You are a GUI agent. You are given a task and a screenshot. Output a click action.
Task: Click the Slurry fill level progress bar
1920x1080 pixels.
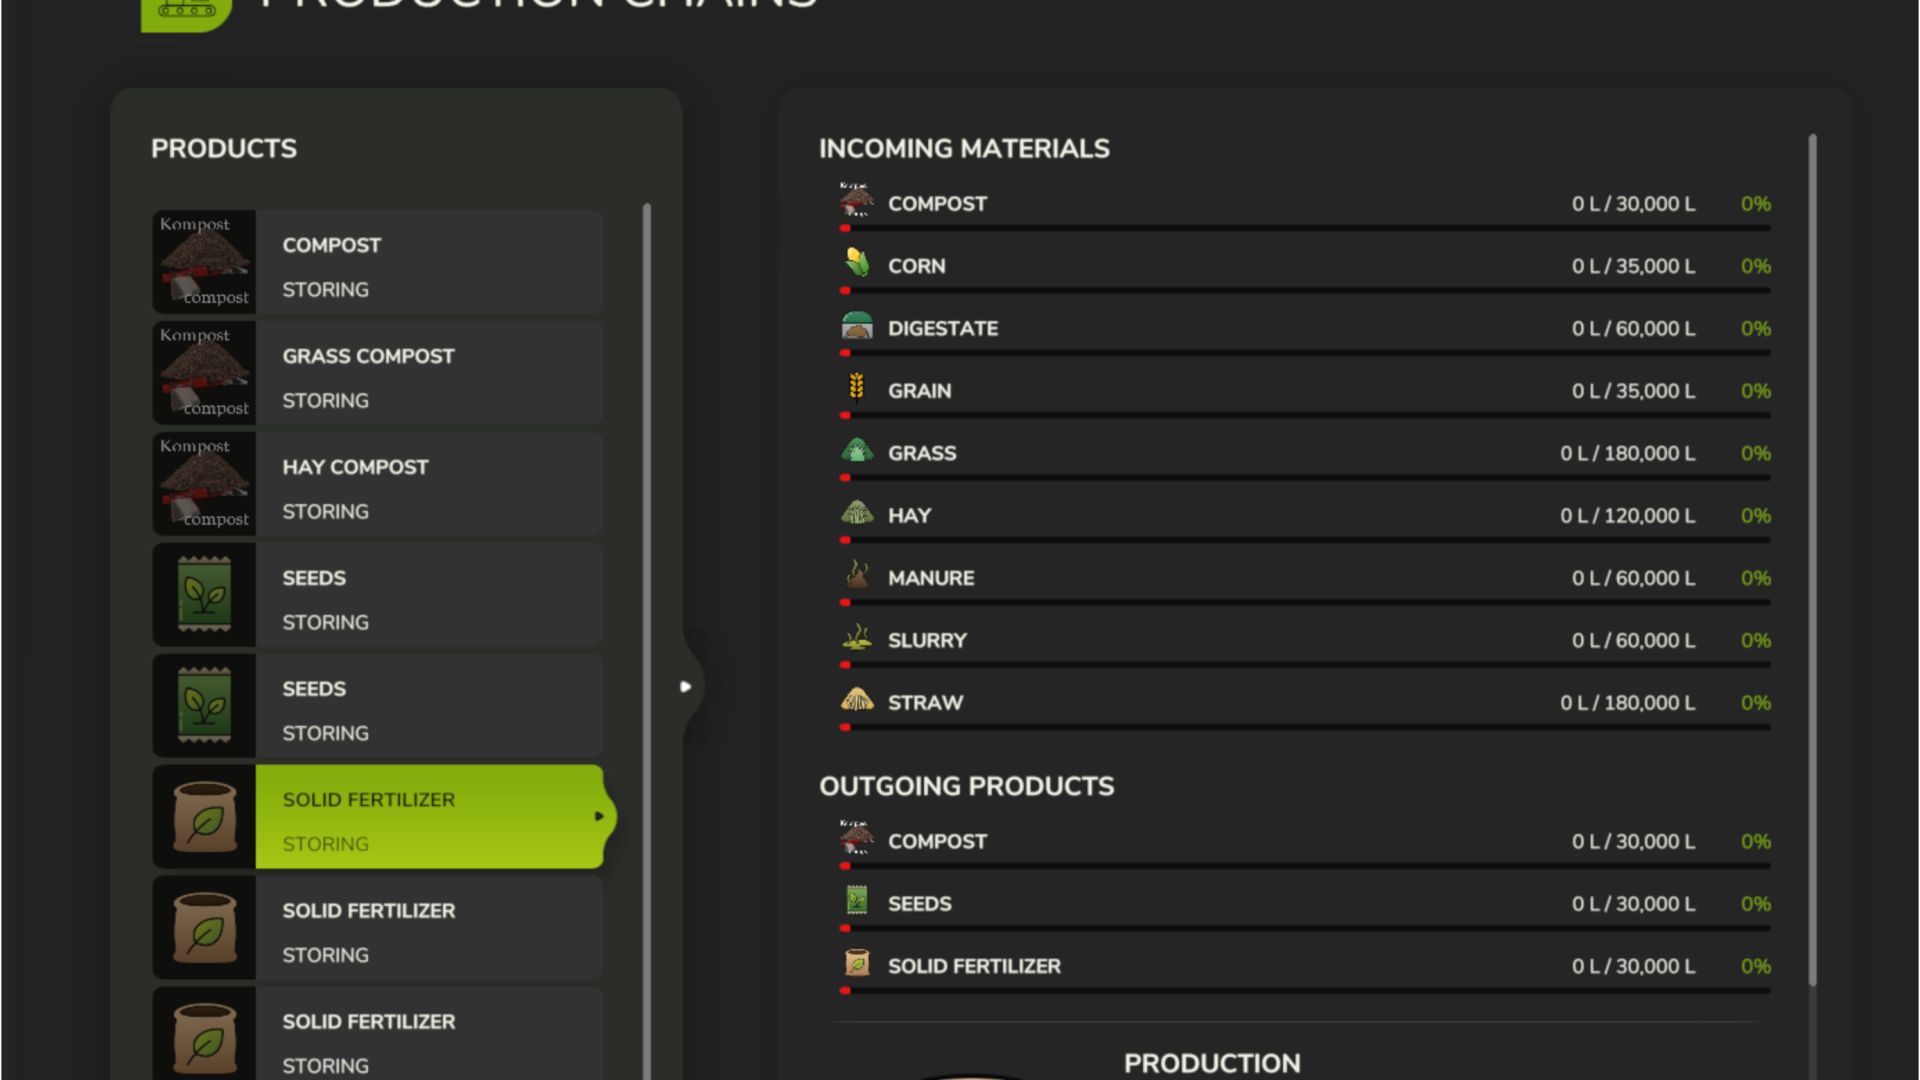point(1305,665)
